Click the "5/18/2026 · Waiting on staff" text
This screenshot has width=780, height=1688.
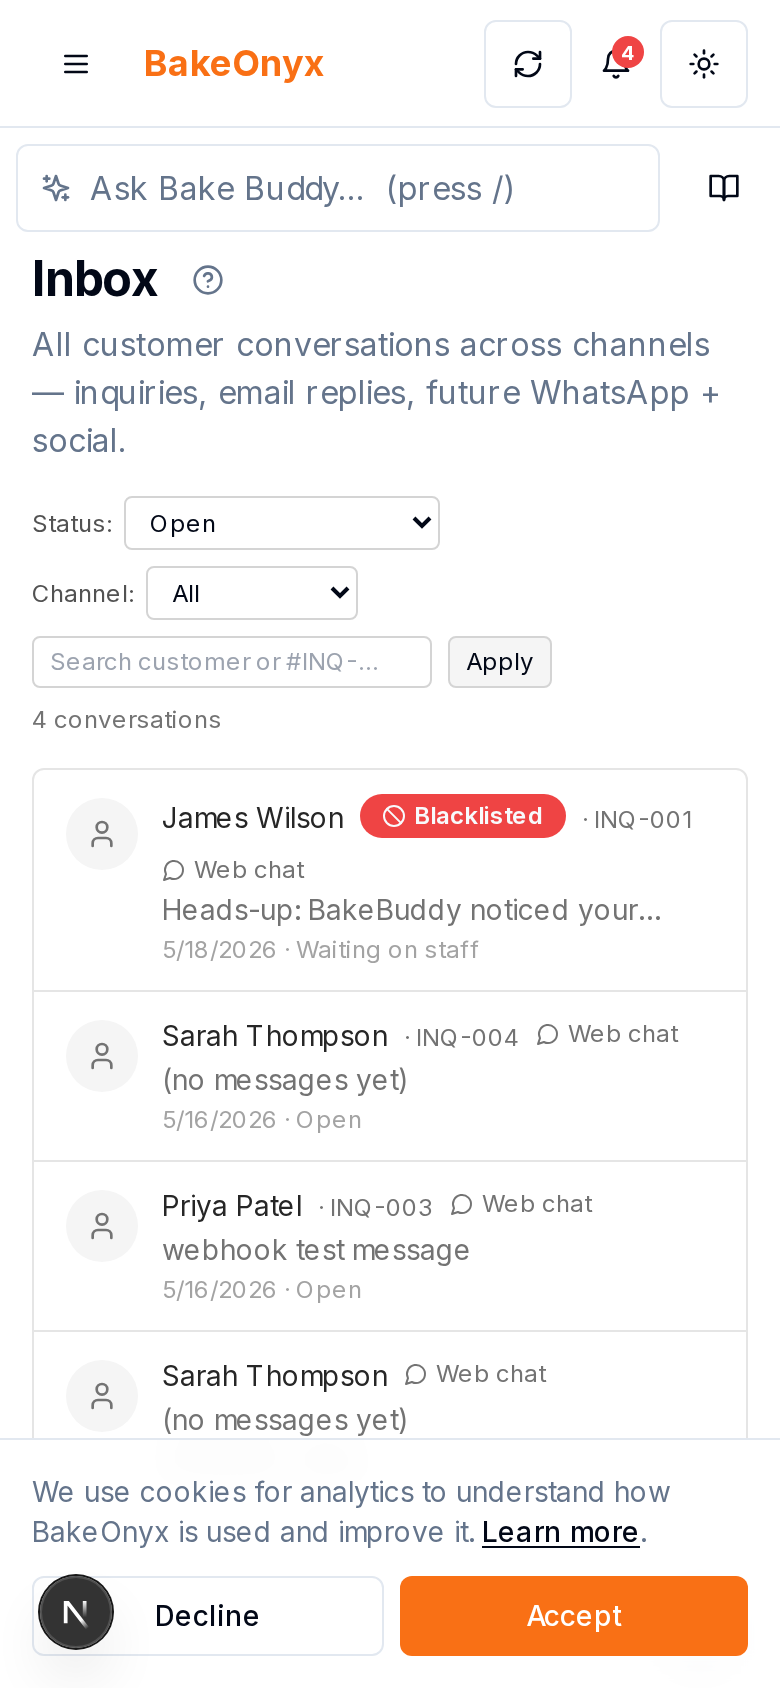tap(321, 950)
